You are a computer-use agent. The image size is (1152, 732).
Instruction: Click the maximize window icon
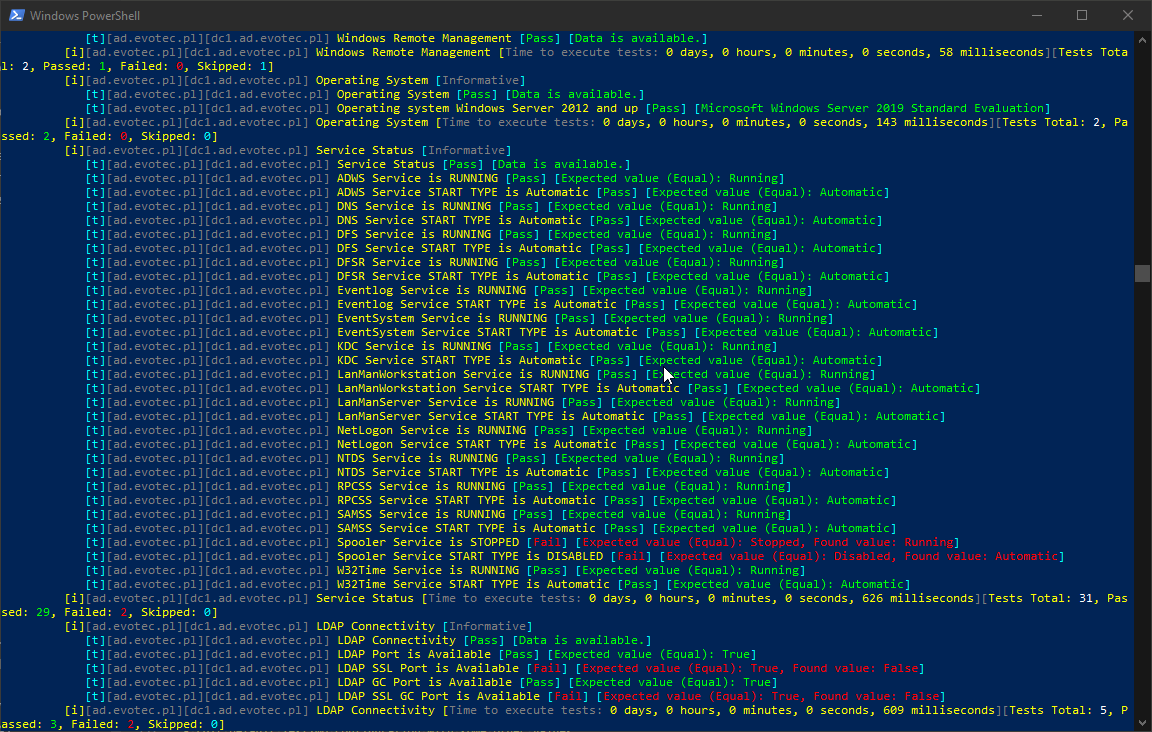tap(1082, 15)
